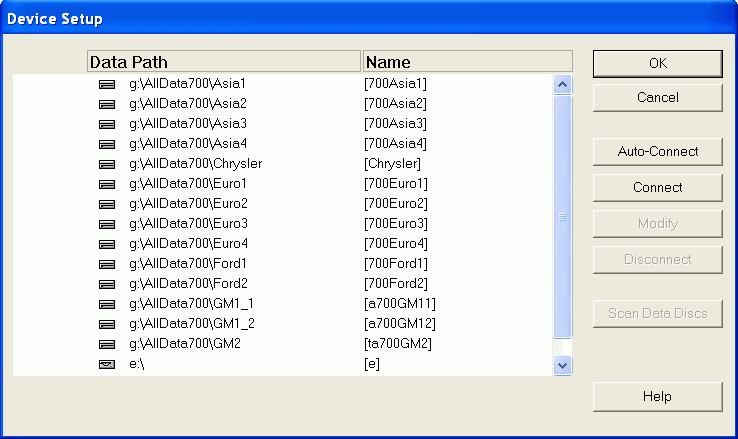Click the drive icon beside g:\AllData700\Asia1
Image resolution: width=738 pixels, height=439 pixels.
[107, 84]
